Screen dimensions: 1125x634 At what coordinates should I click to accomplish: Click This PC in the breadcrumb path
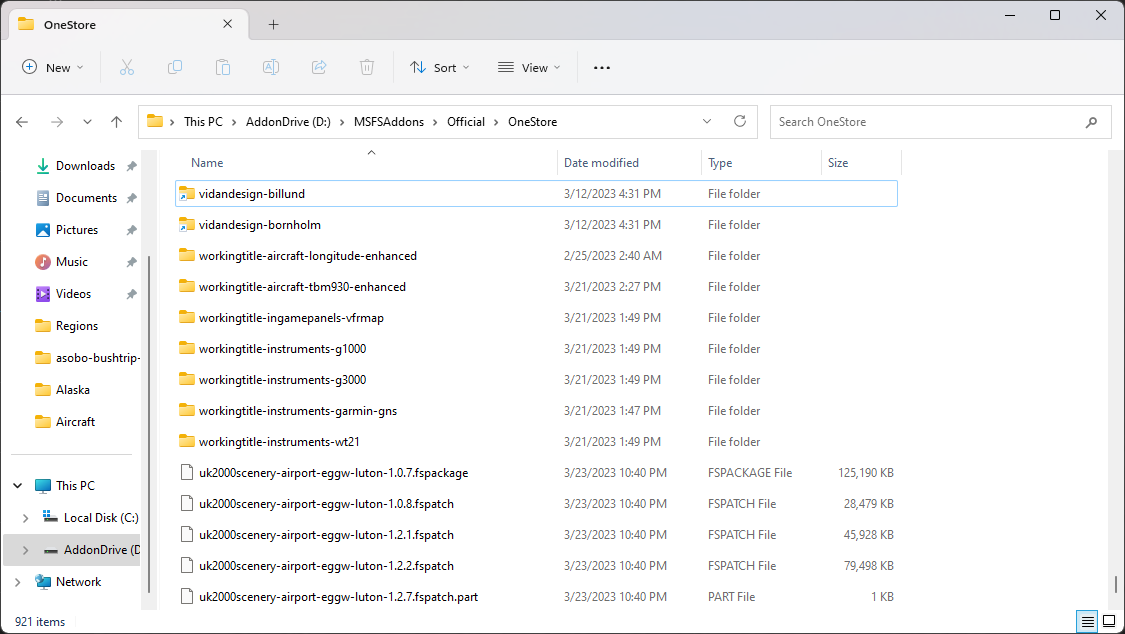(203, 122)
